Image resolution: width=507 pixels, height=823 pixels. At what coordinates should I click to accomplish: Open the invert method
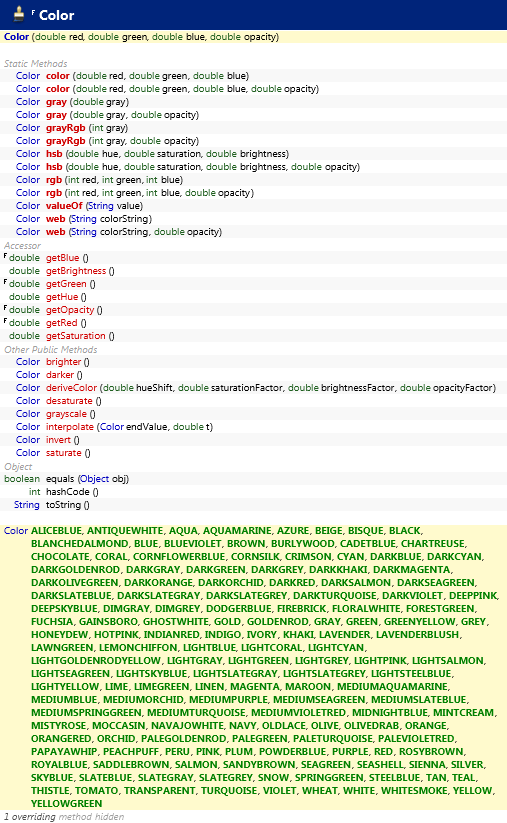tap(58, 440)
